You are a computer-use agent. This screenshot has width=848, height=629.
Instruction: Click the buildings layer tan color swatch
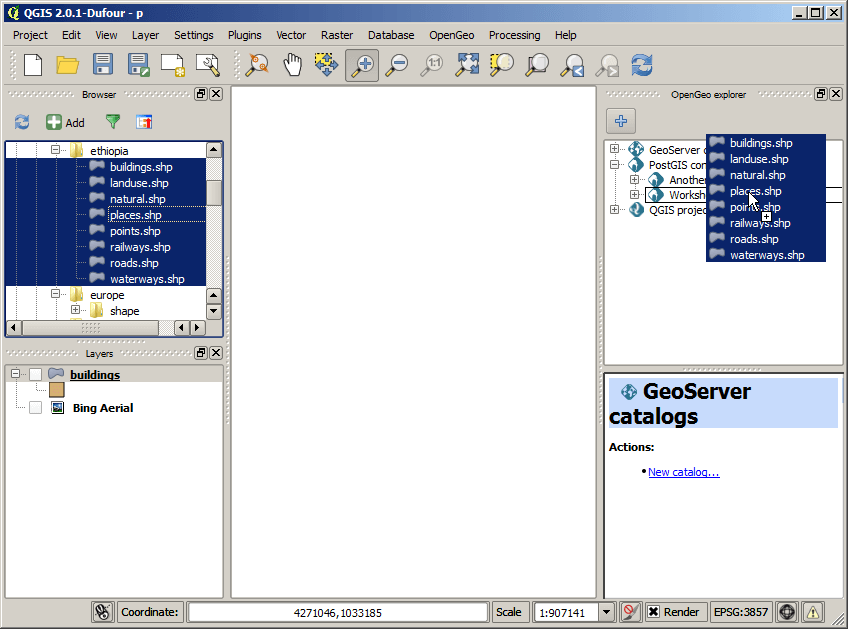(x=56, y=389)
